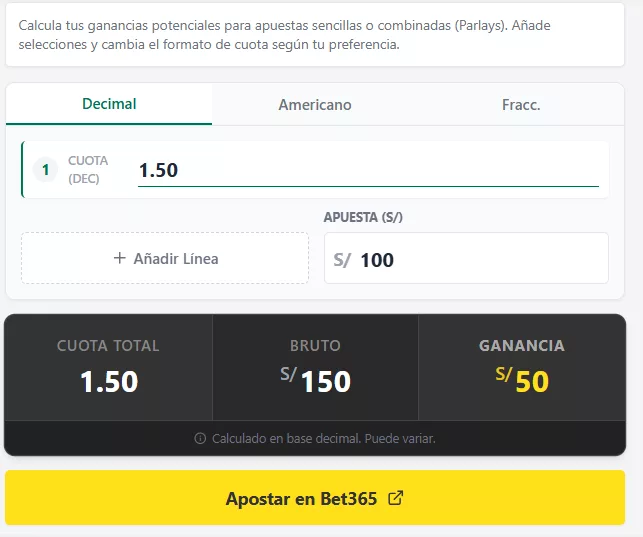The height and width of the screenshot is (537, 643).
Task: Select the Americano odds format tab
Action: [315, 105]
